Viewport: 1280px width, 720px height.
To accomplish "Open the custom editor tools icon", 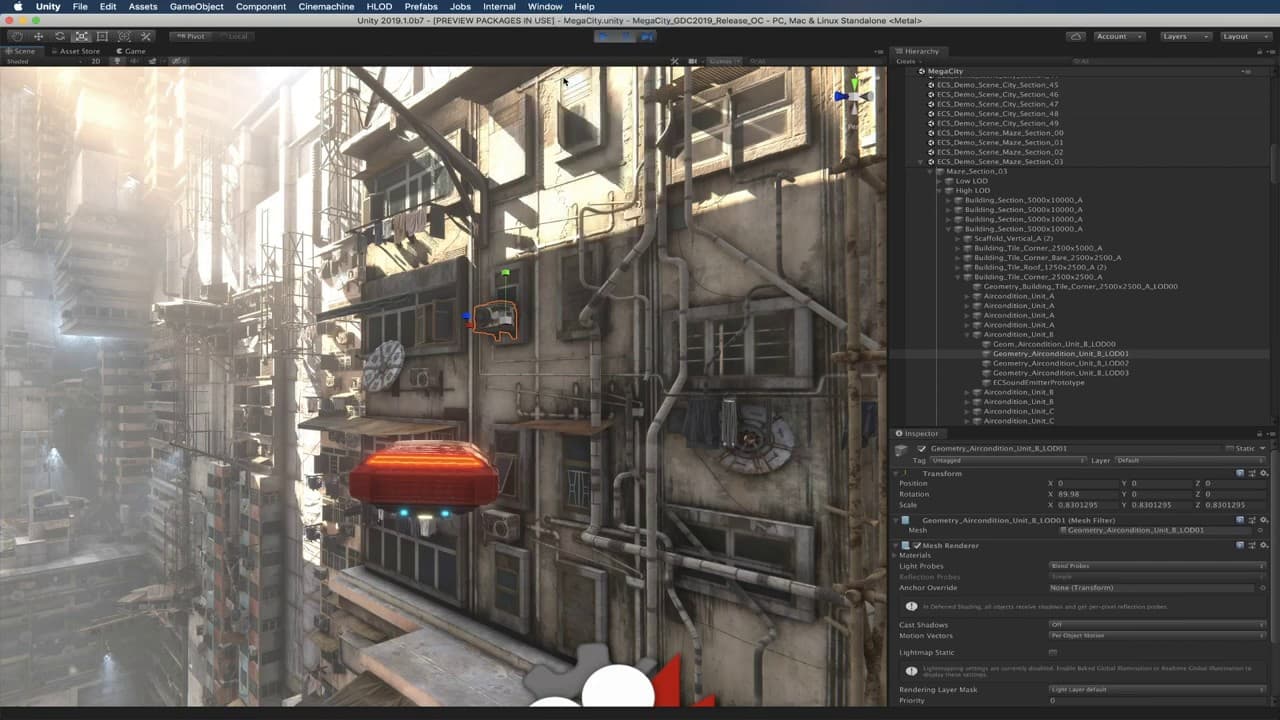I will (146, 37).
